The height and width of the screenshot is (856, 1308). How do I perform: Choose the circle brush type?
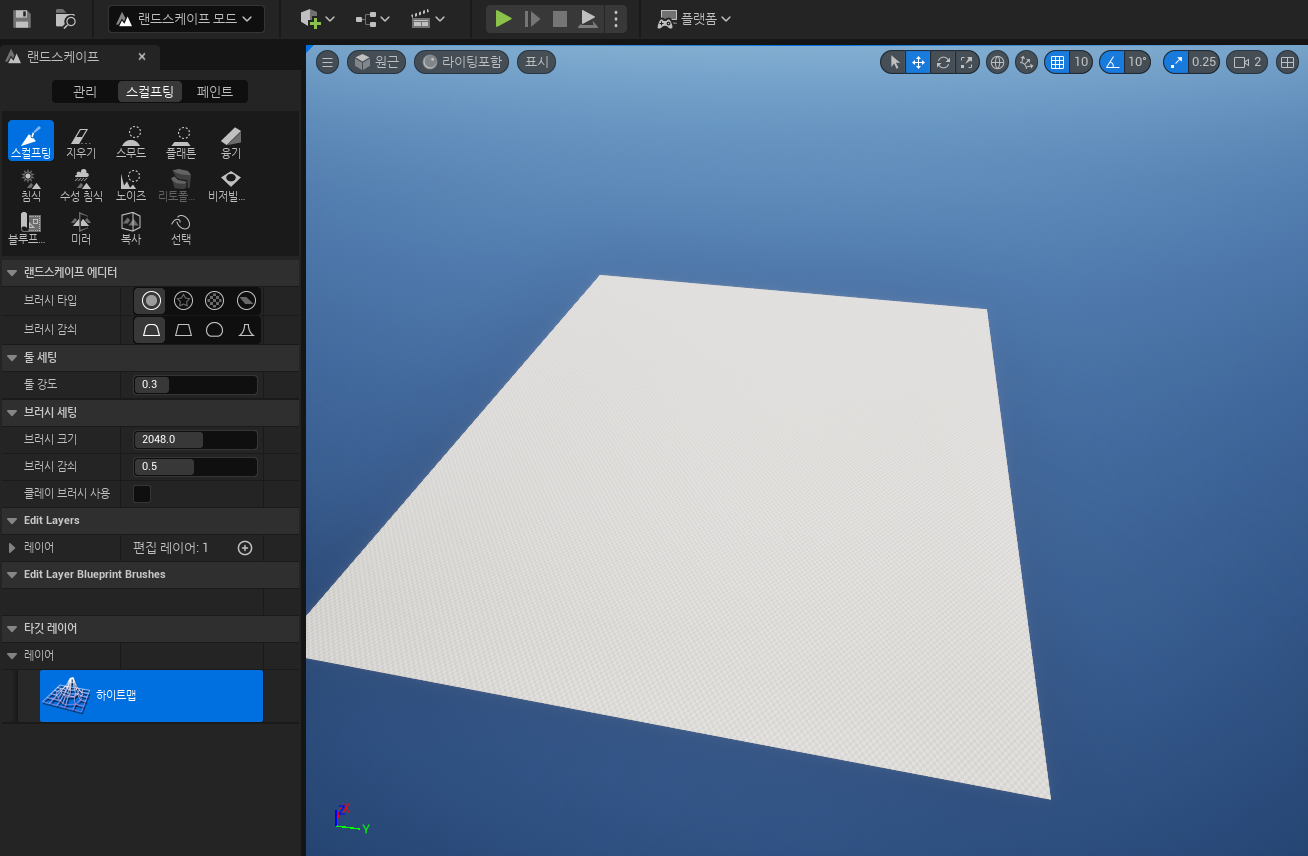tap(151, 300)
